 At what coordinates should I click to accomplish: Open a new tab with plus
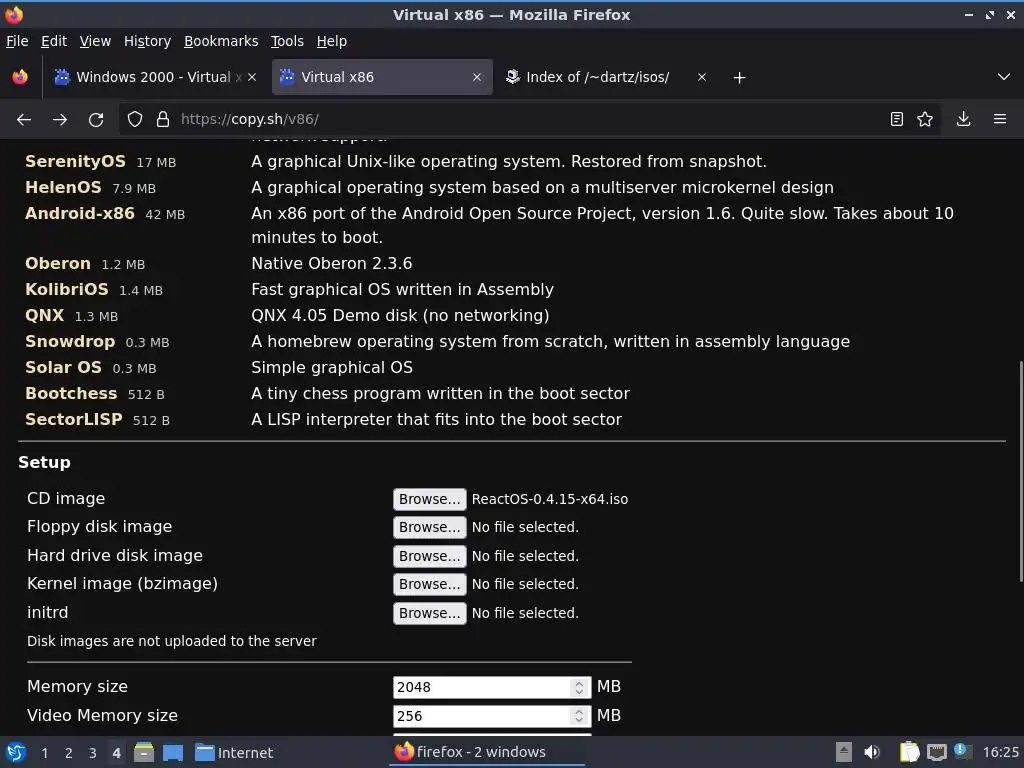pyautogui.click(x=739, y=78)
